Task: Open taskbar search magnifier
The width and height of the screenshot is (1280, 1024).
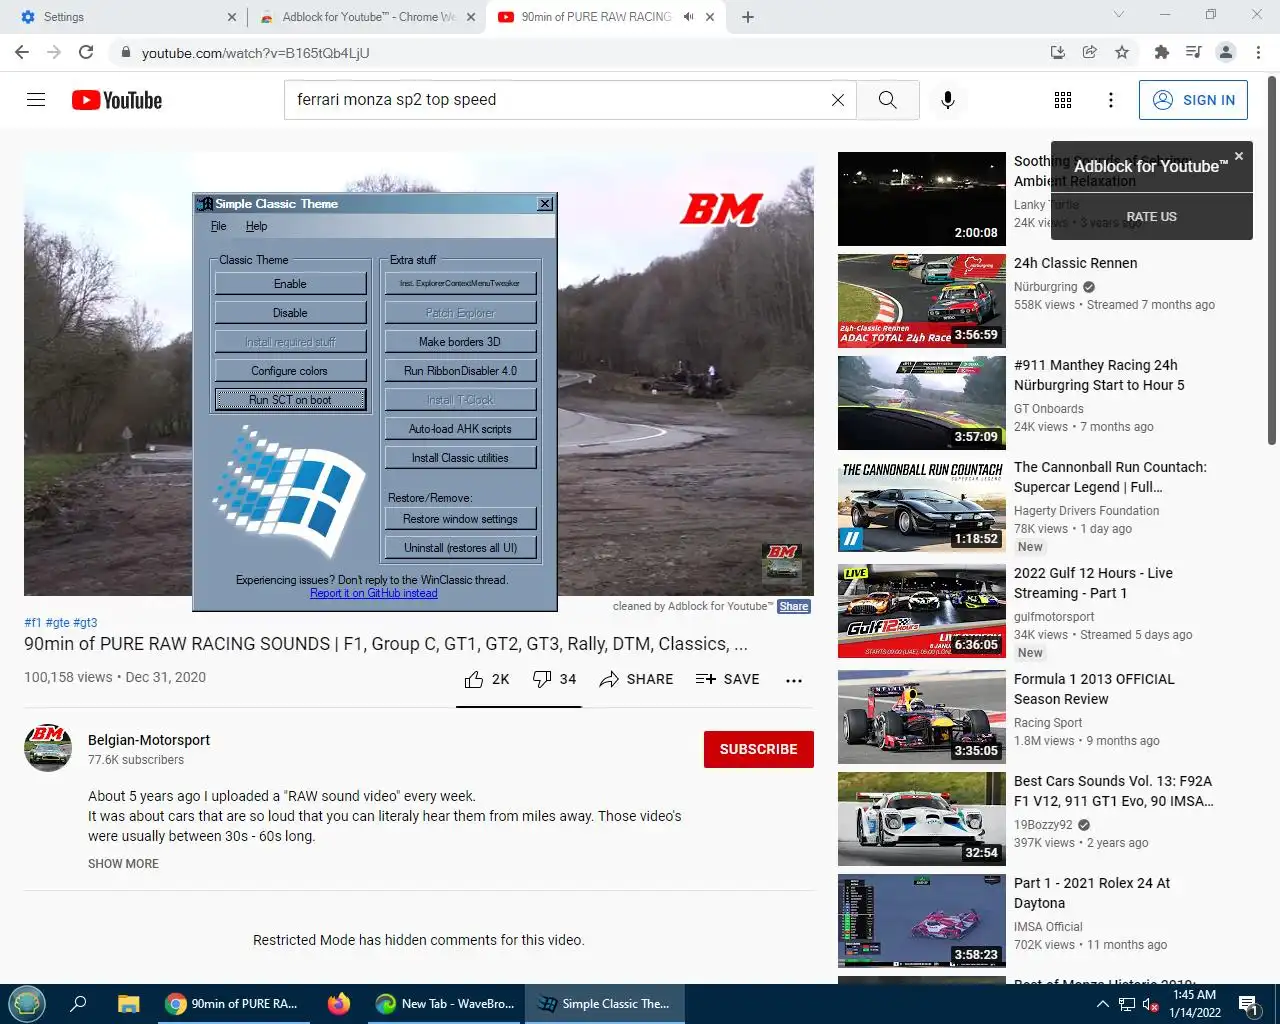Action: click(x=78, y=1004)
